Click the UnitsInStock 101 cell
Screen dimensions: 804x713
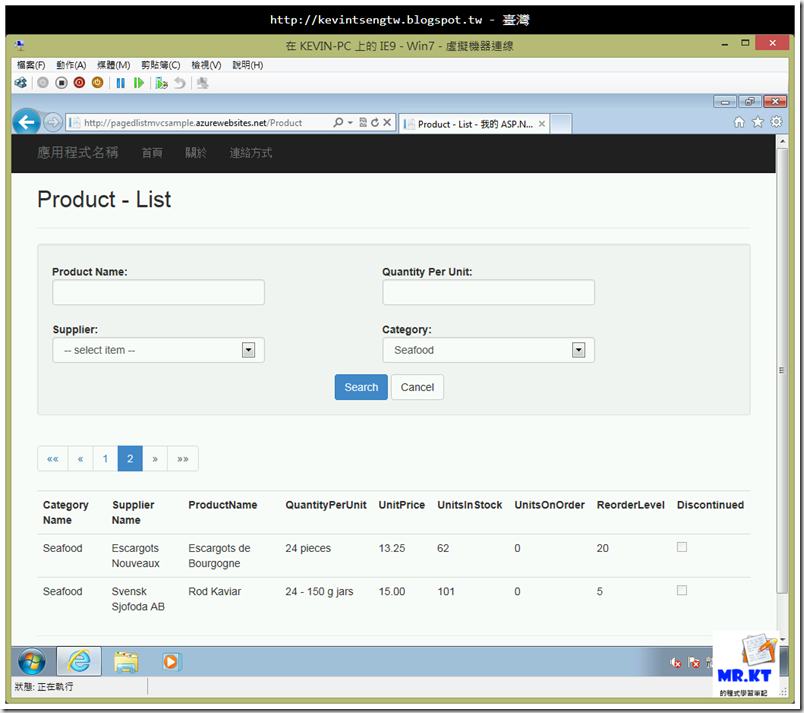(x=446, y=592)
